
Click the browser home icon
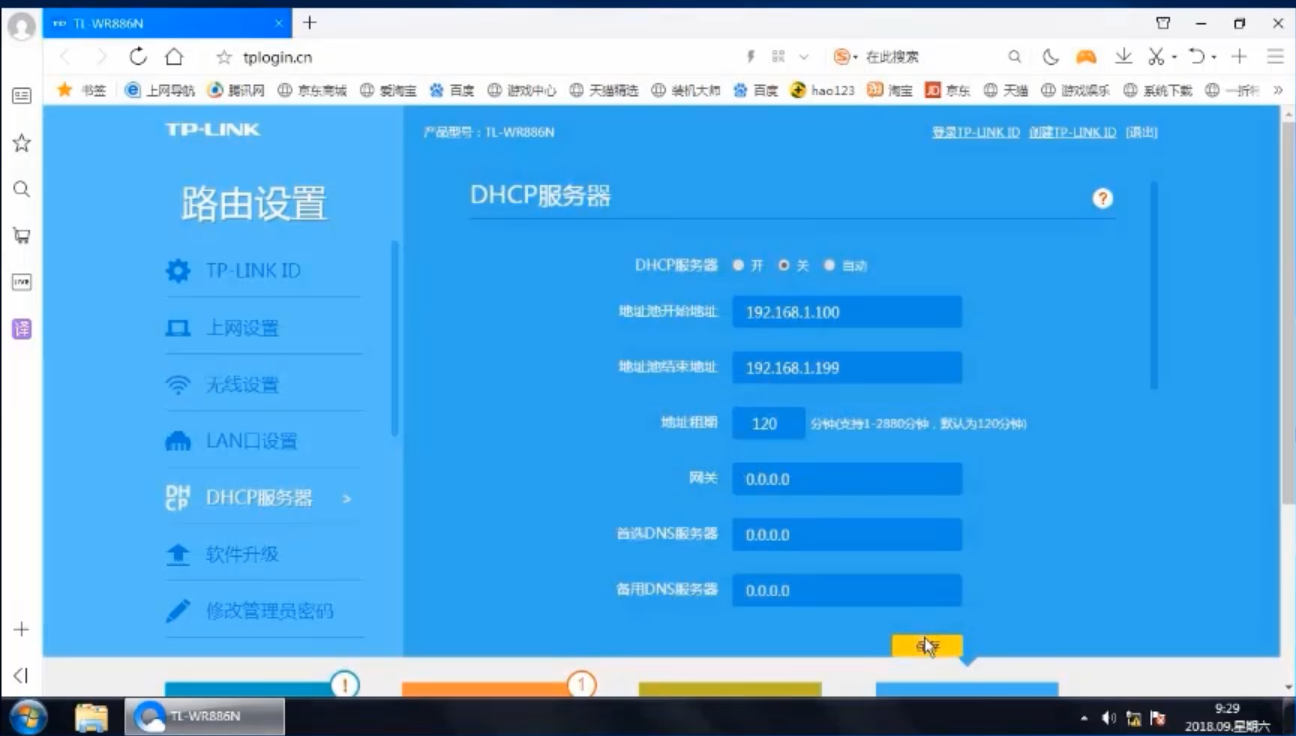pos(174,57)
